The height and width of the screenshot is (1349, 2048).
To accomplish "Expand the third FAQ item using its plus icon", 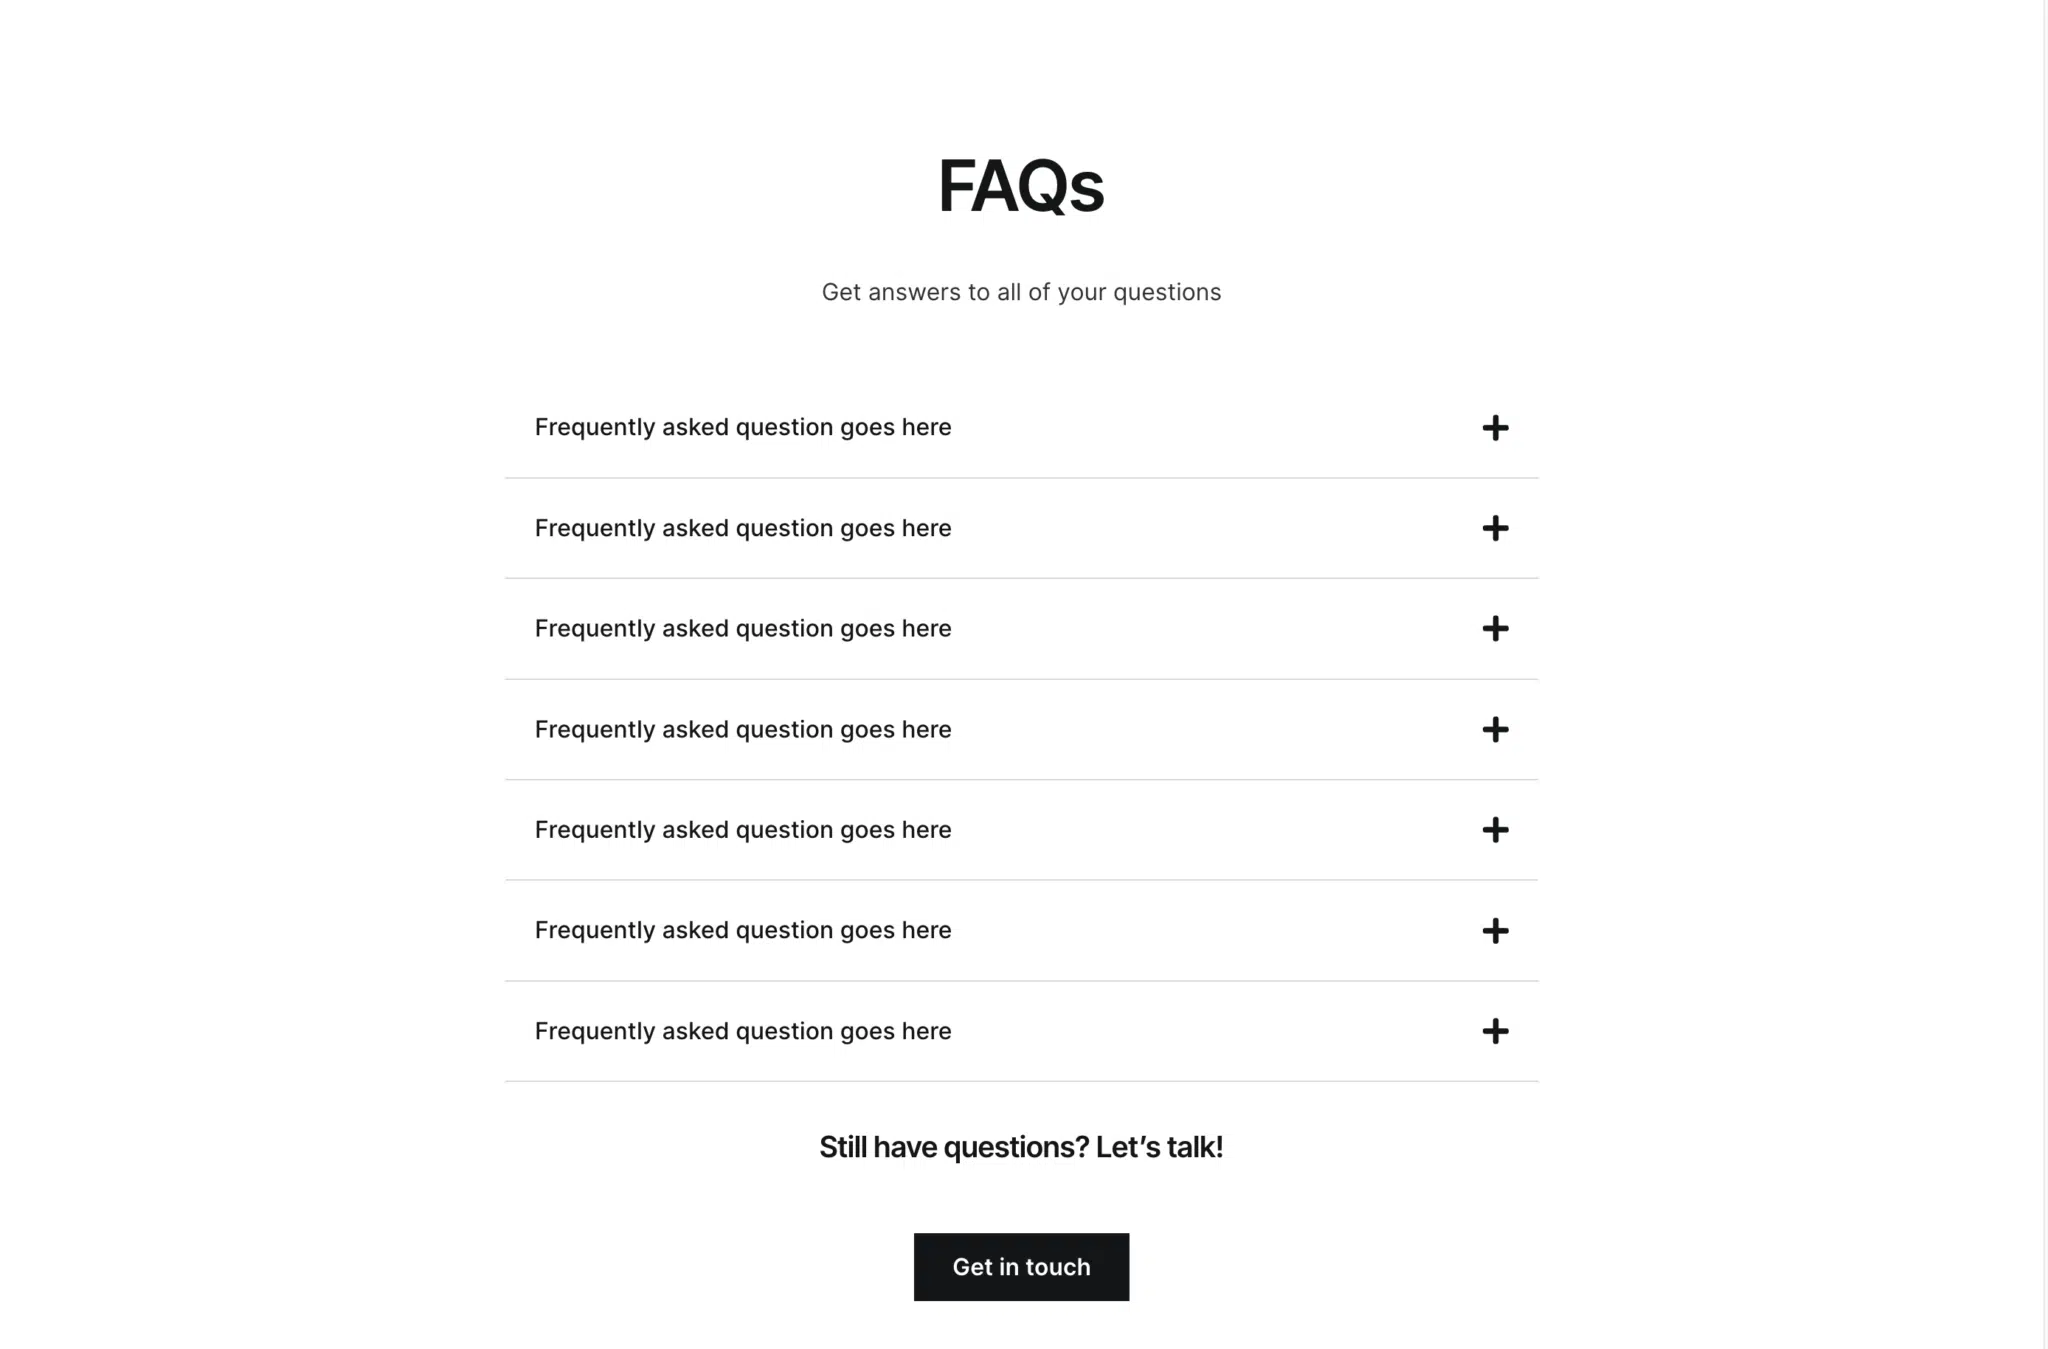I will point(1496,629).
